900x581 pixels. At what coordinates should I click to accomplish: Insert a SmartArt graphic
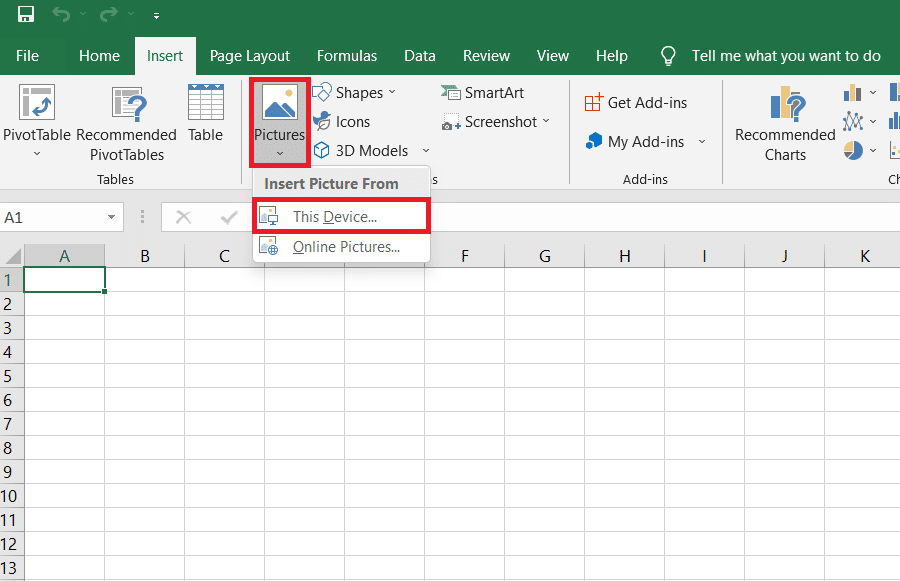[x=483, y=92]
